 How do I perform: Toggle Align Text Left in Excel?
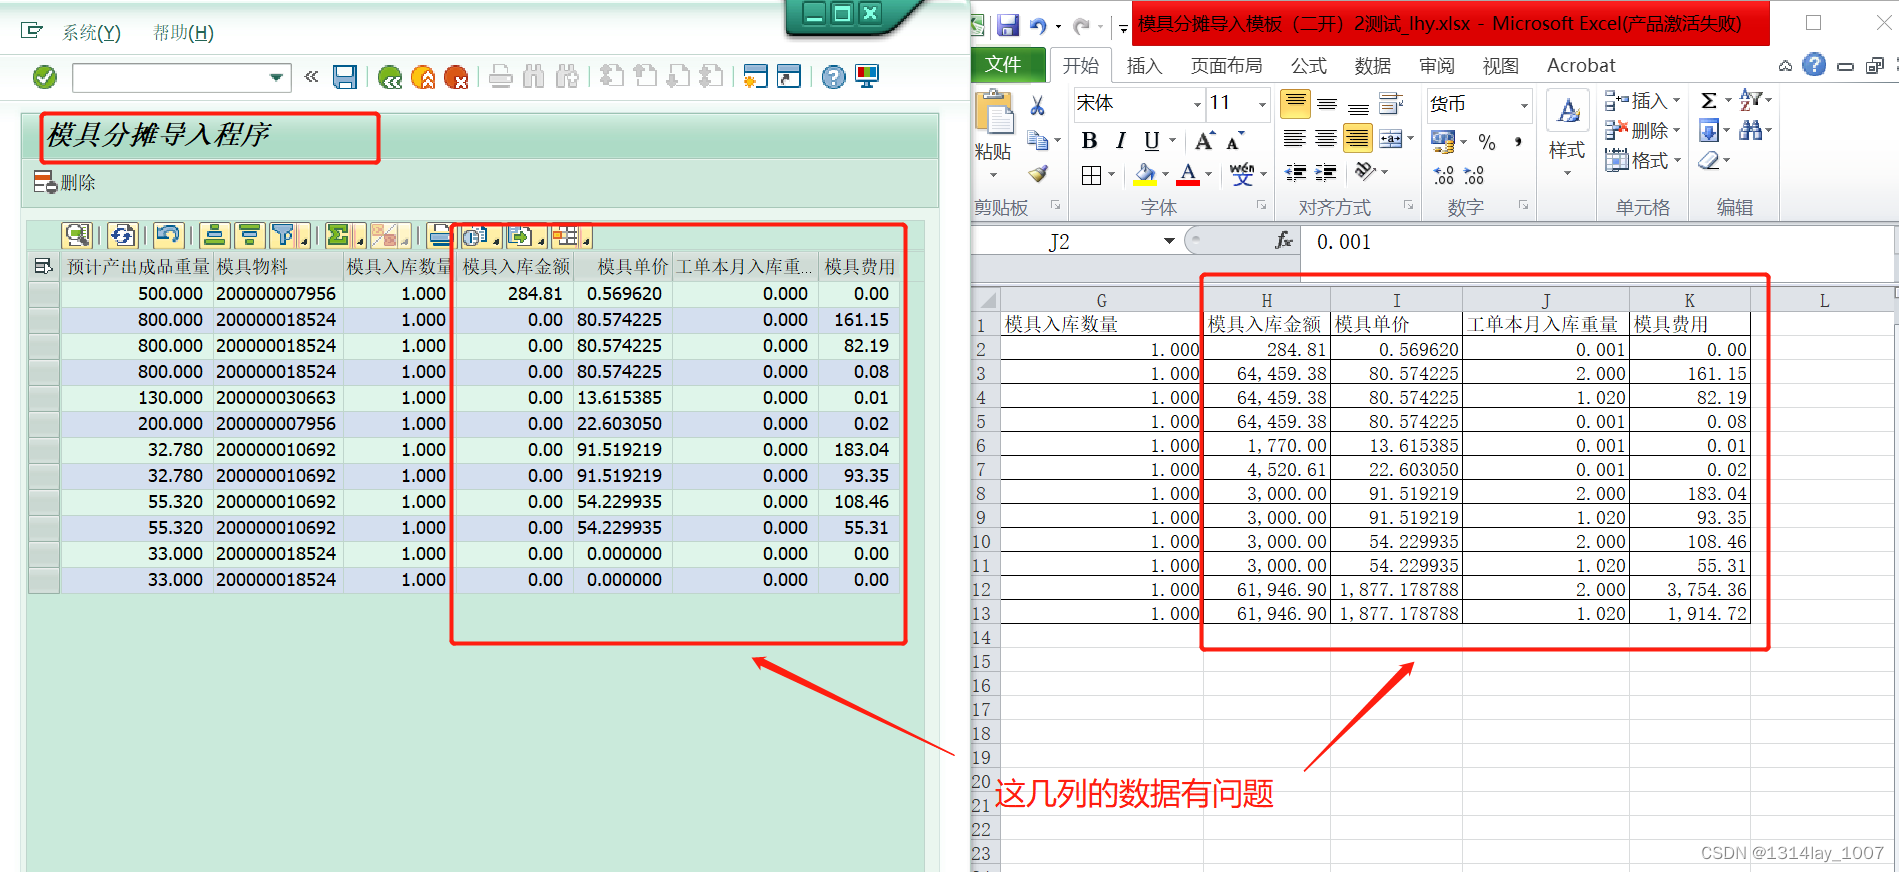click(x=1295, y=138)
